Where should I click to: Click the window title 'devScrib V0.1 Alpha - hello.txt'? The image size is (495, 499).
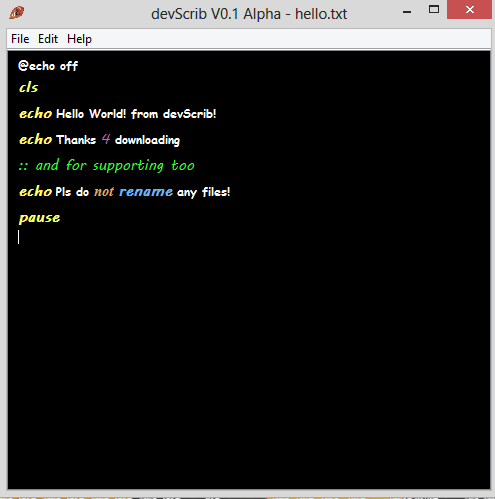pos(249,14)
